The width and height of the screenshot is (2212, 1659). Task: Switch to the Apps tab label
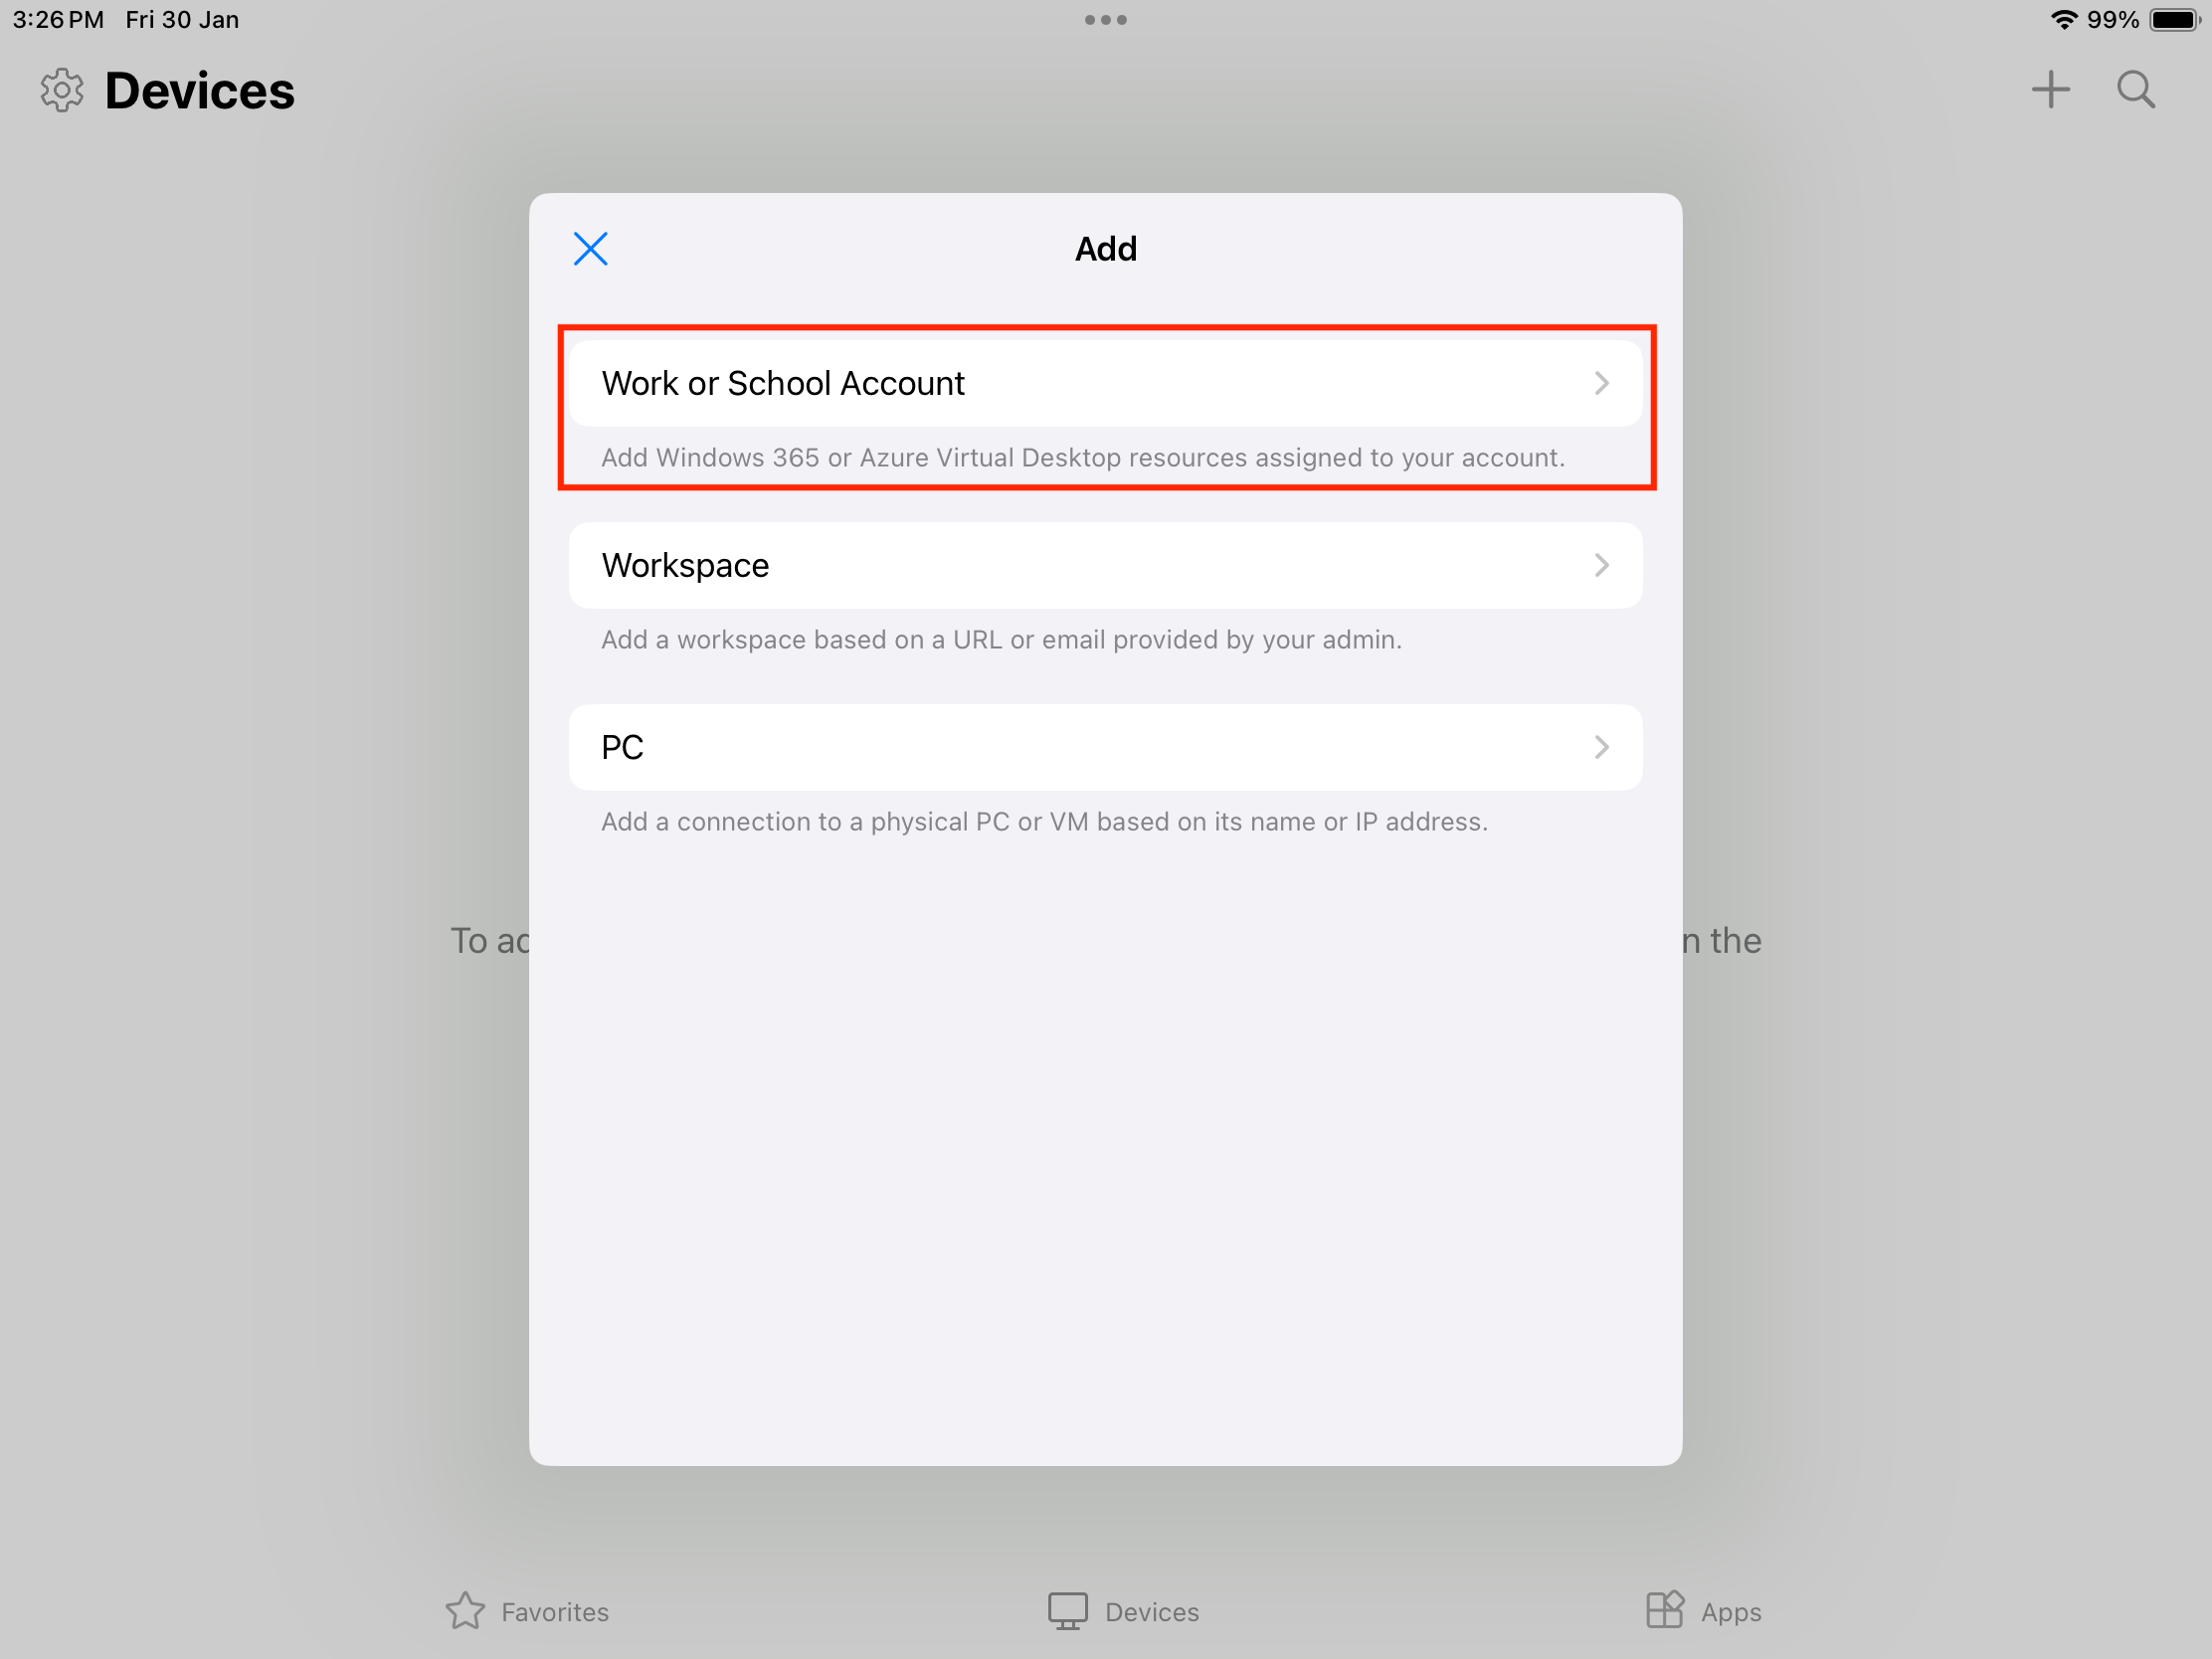pos(1731,1613)
